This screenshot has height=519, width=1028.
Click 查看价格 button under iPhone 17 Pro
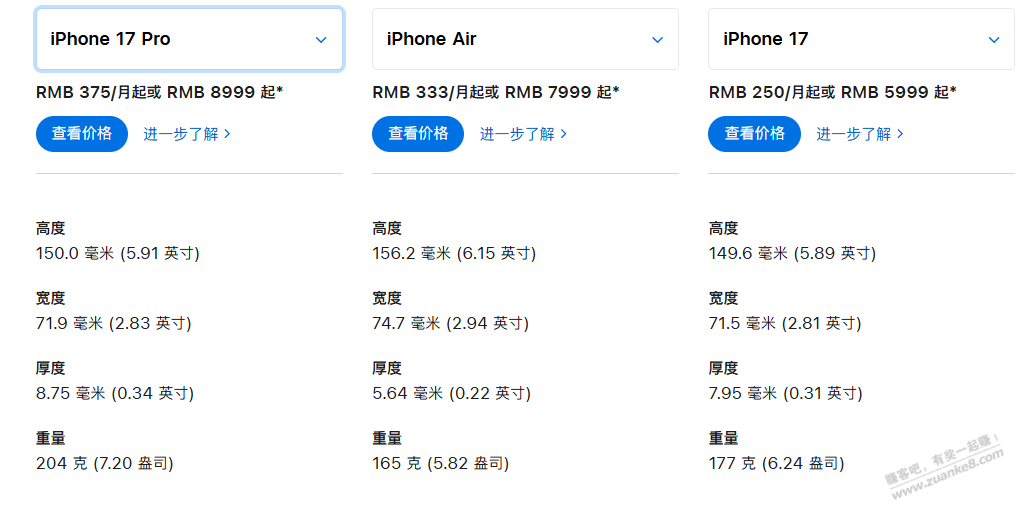pos(82,134)
